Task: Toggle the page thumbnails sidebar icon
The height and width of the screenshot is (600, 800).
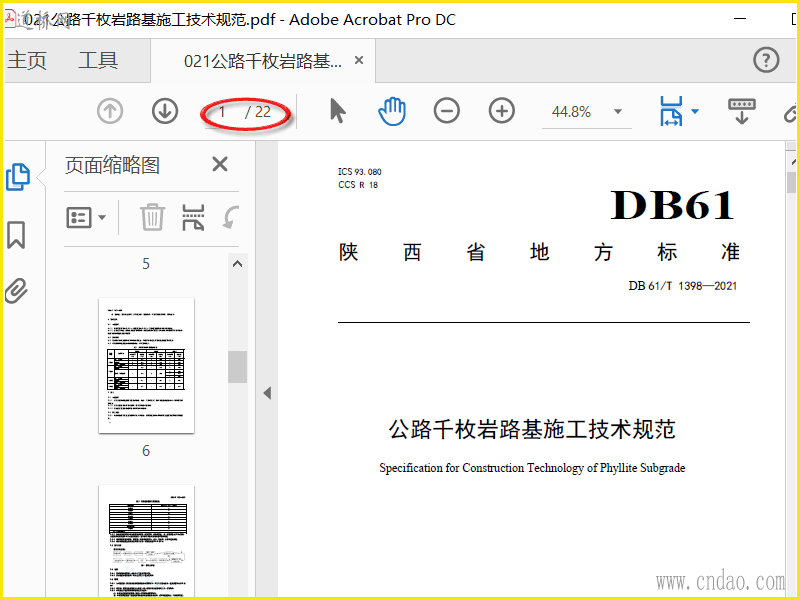Action: tap(18, 177)
